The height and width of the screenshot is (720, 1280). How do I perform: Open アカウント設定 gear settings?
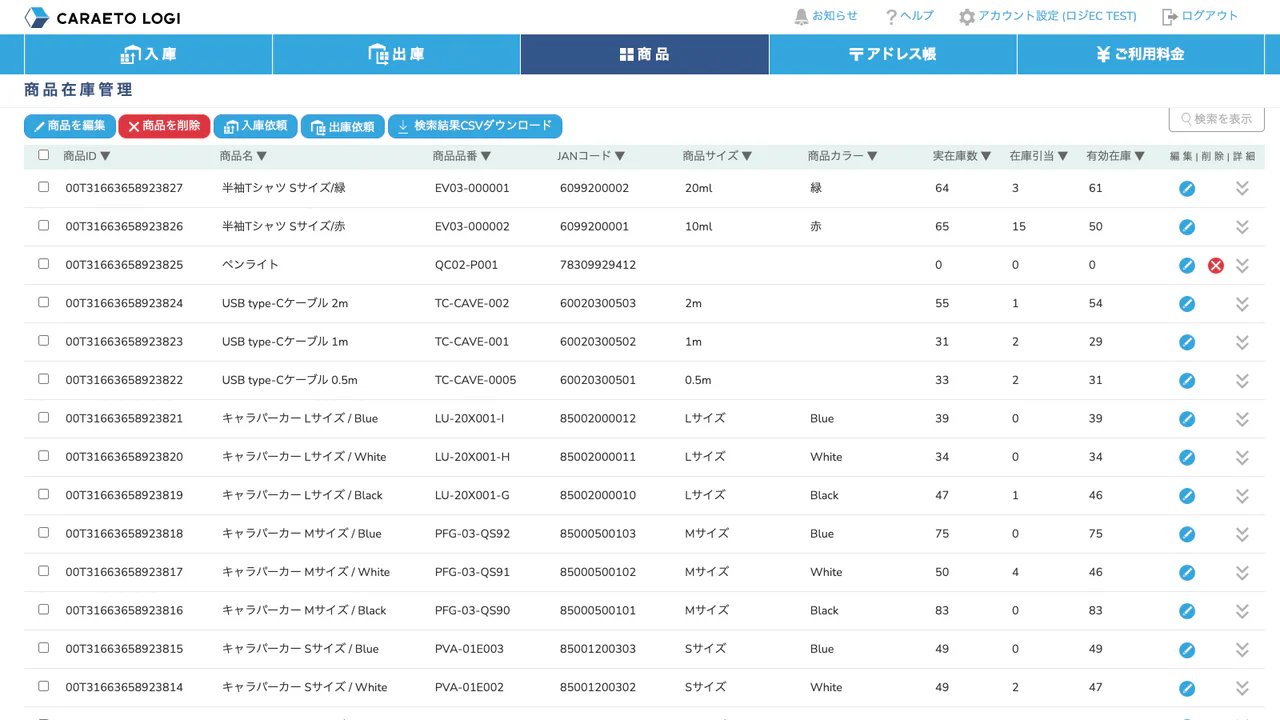point(1047,16)
